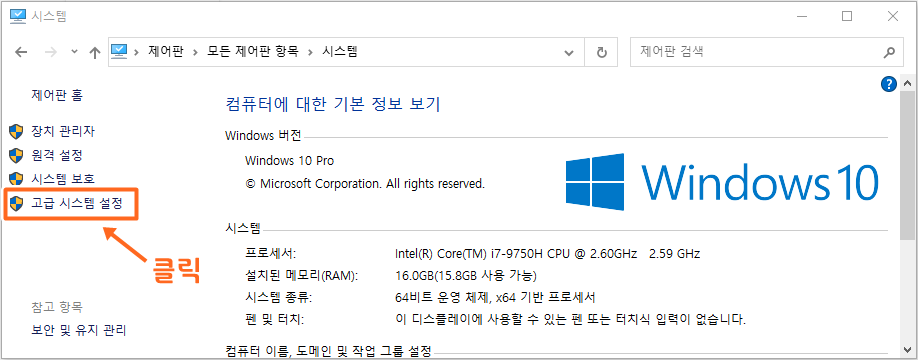
Task: Minimize the 시스템 window
Action: 801,16
